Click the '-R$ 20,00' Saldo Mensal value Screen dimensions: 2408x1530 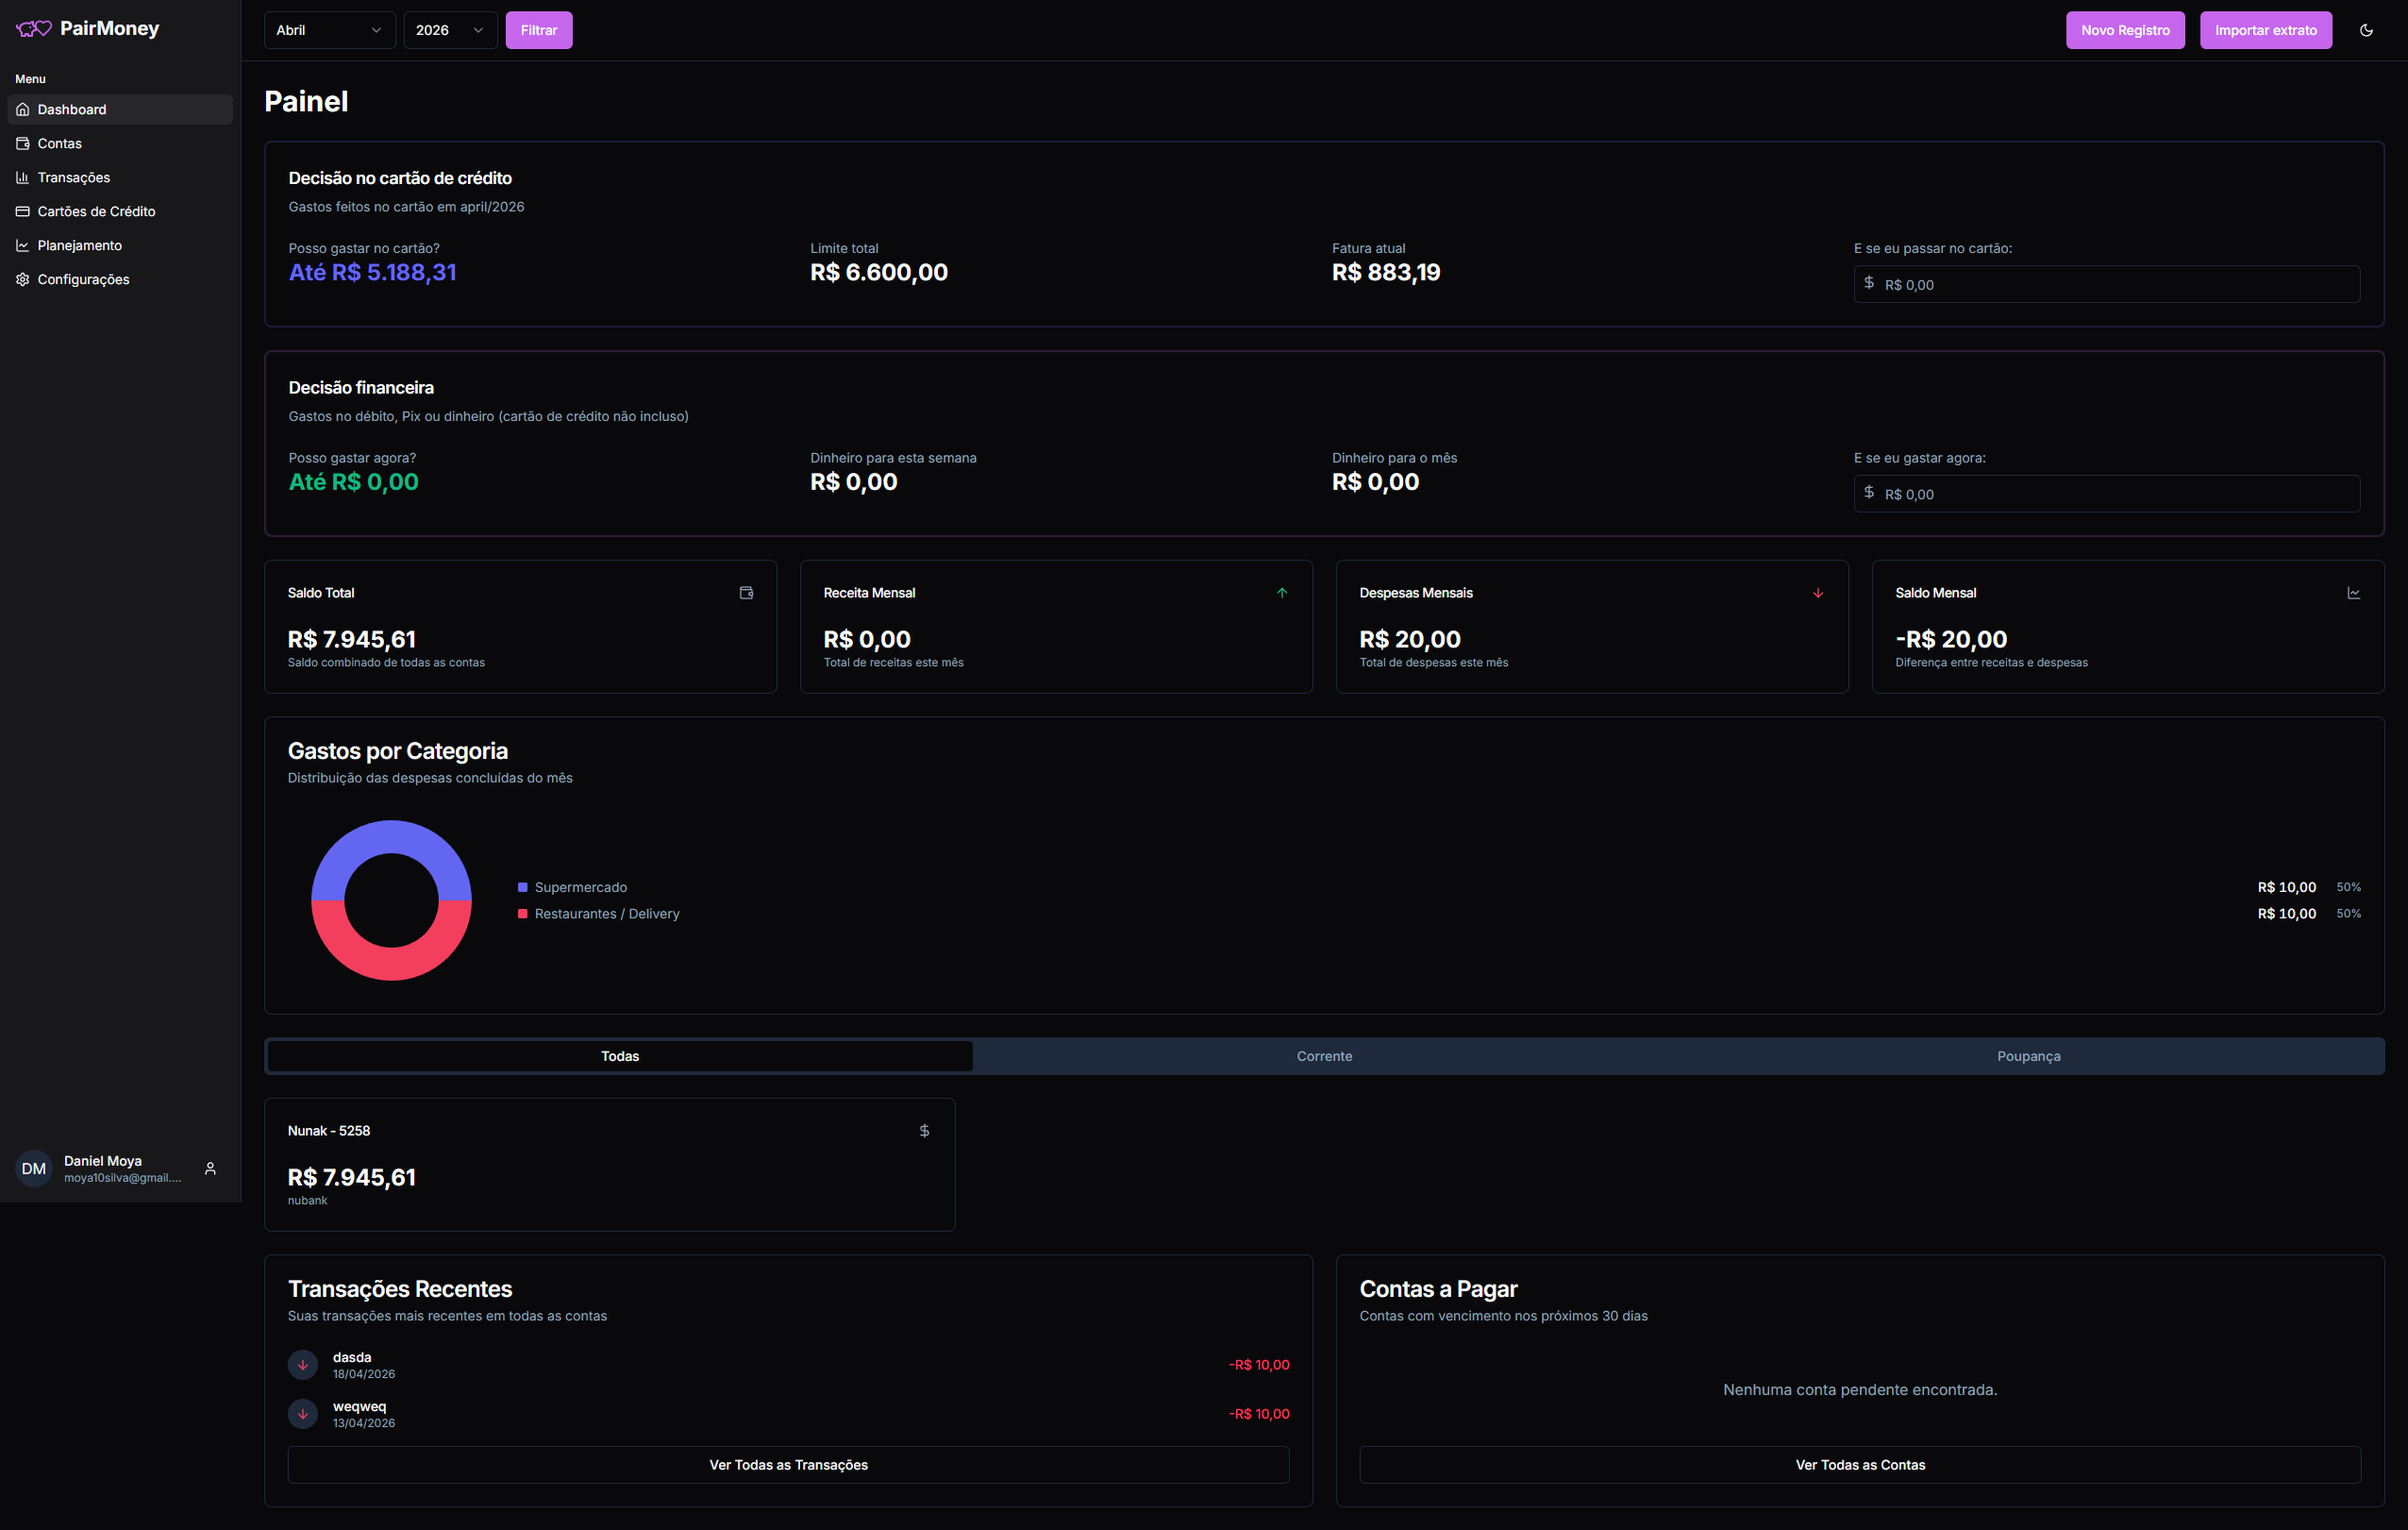[1951, 639]
